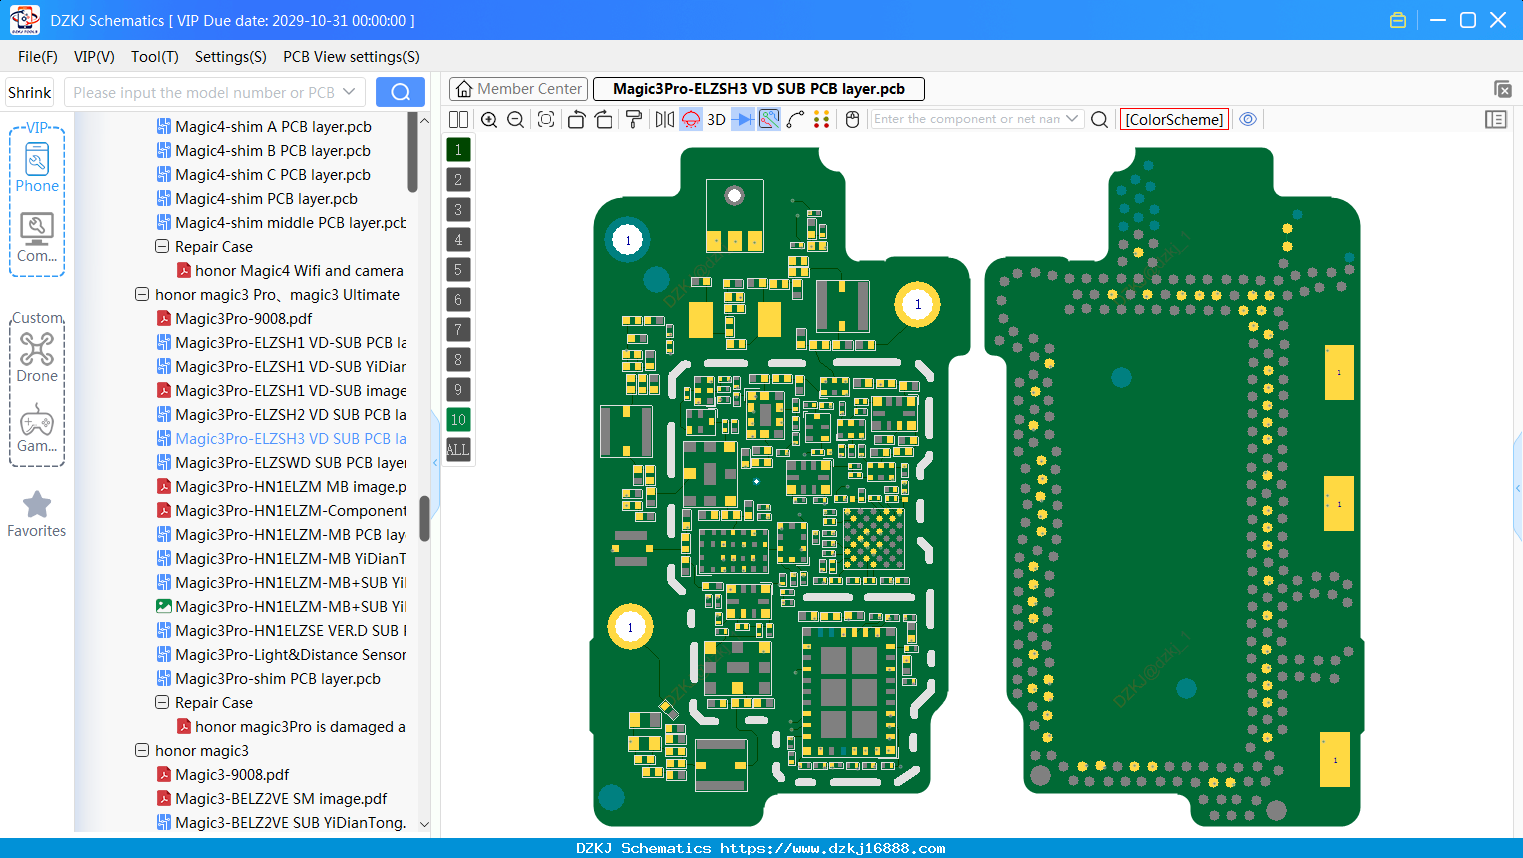Toggle the eye visibility icon in toolbar
Screen dimensions: 1523x858
pyautogui.click(x=1248, y=119)
